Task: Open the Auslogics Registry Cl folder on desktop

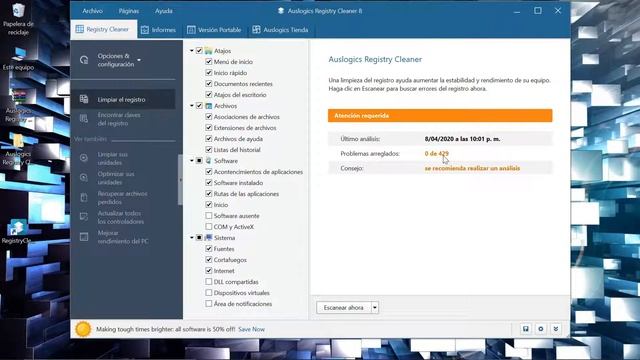Action: pyautogui.click(x=17, y=149)
